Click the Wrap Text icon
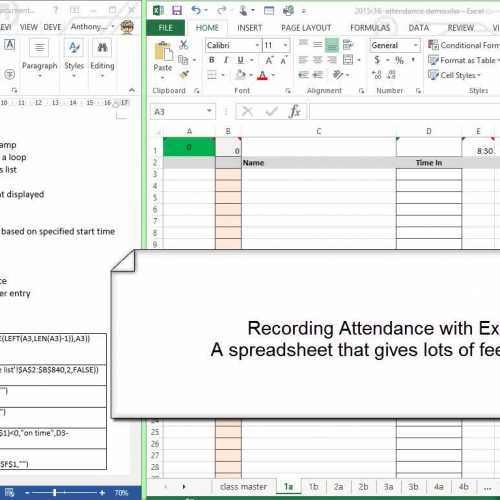 pos(348,45)
